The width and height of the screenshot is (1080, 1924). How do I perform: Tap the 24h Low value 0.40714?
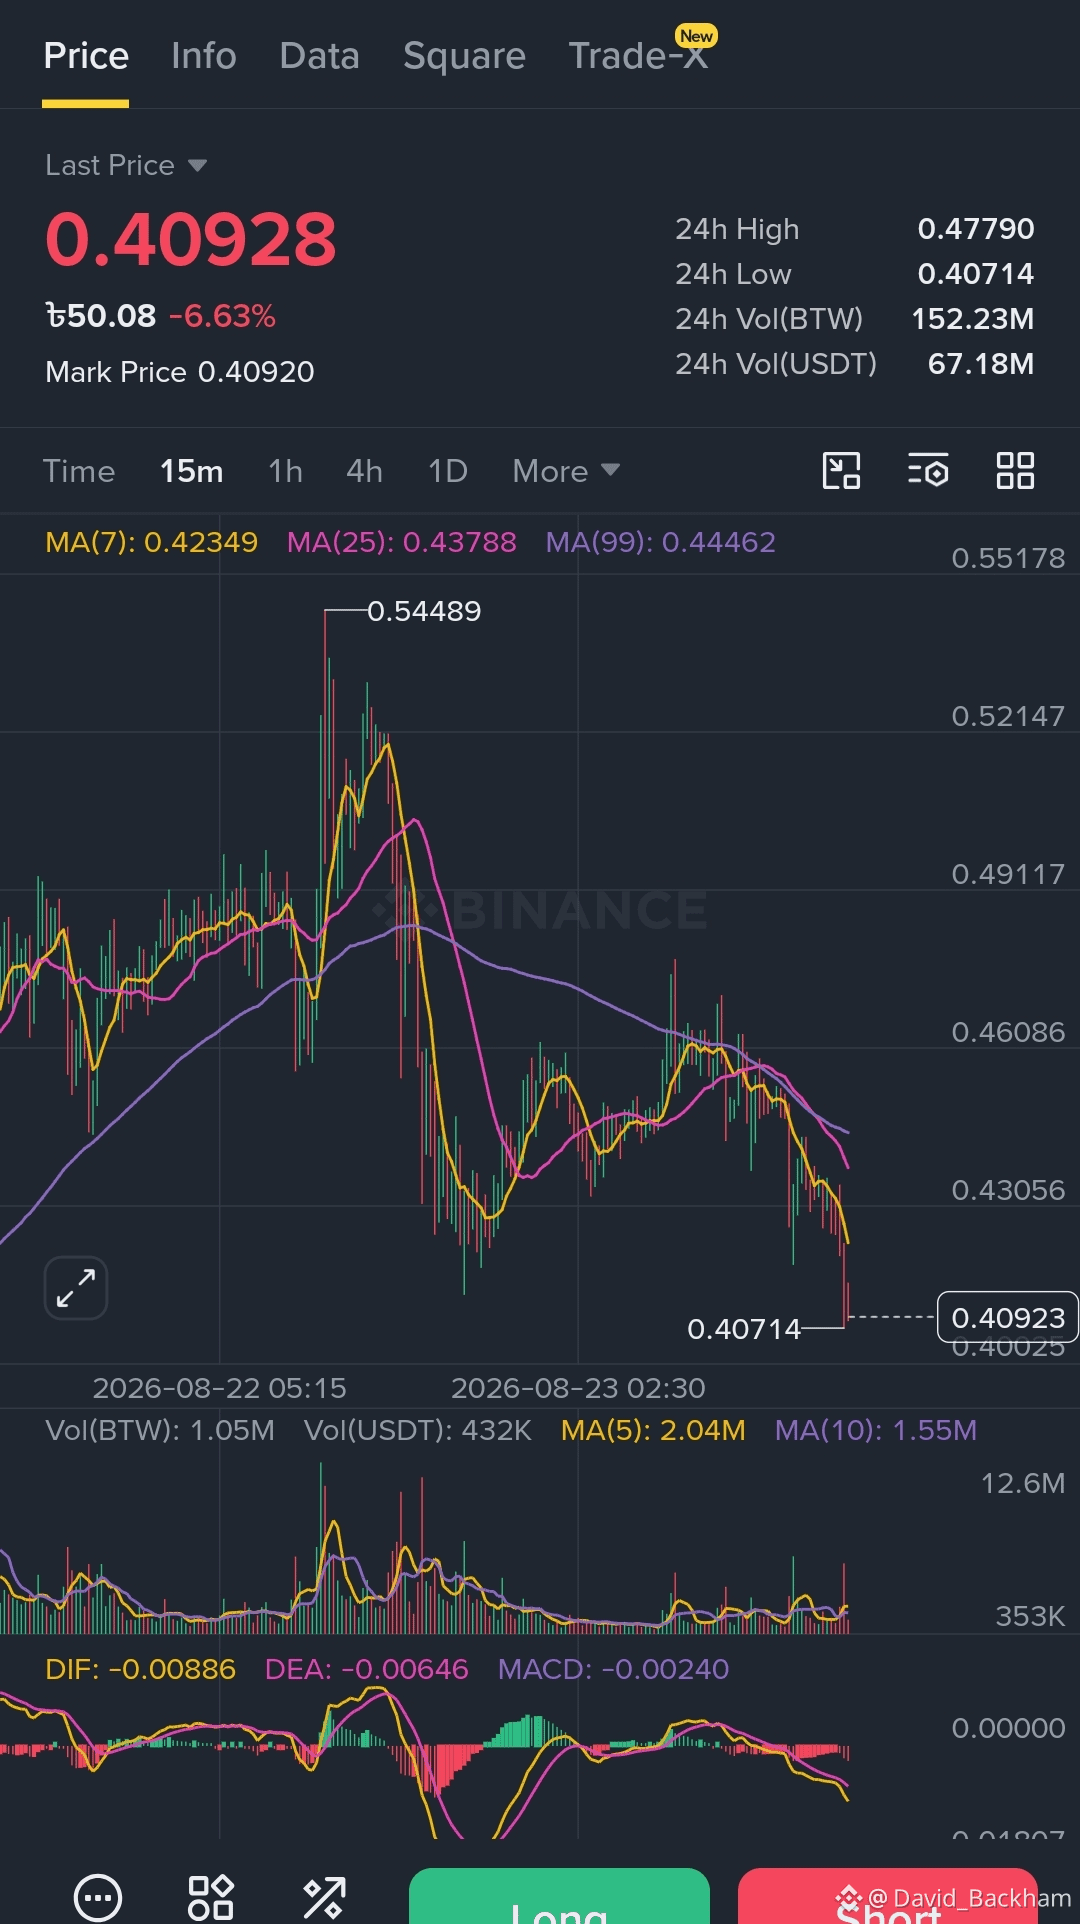[x=976, y=274]
